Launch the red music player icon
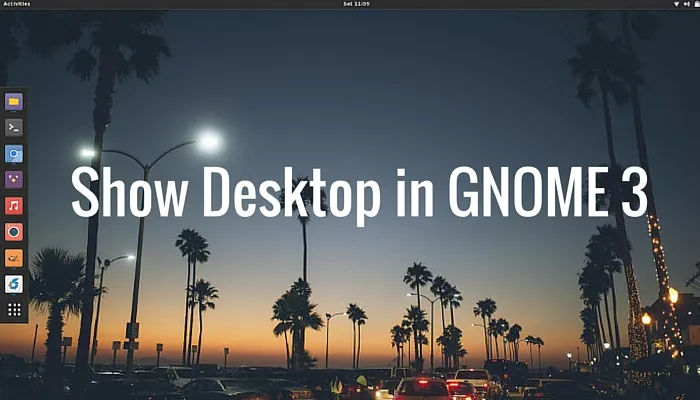 [14, 206]
